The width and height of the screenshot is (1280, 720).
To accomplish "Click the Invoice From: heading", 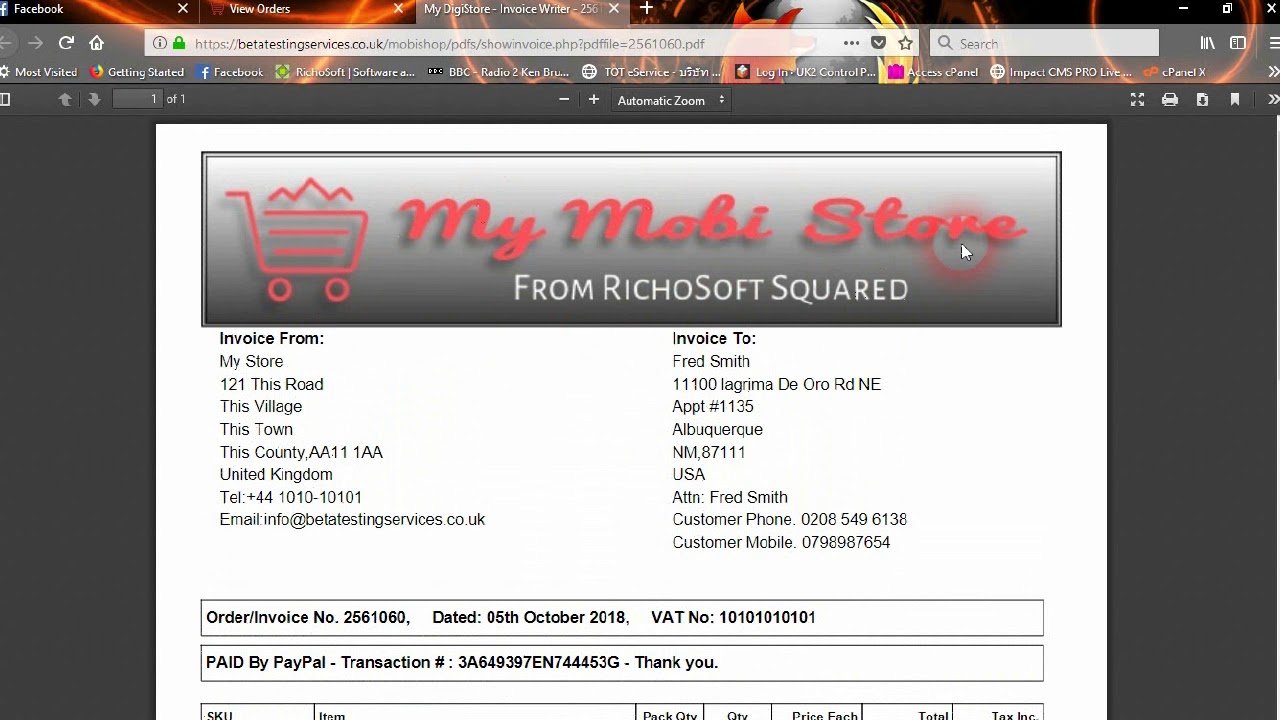I will click(272, 338).
